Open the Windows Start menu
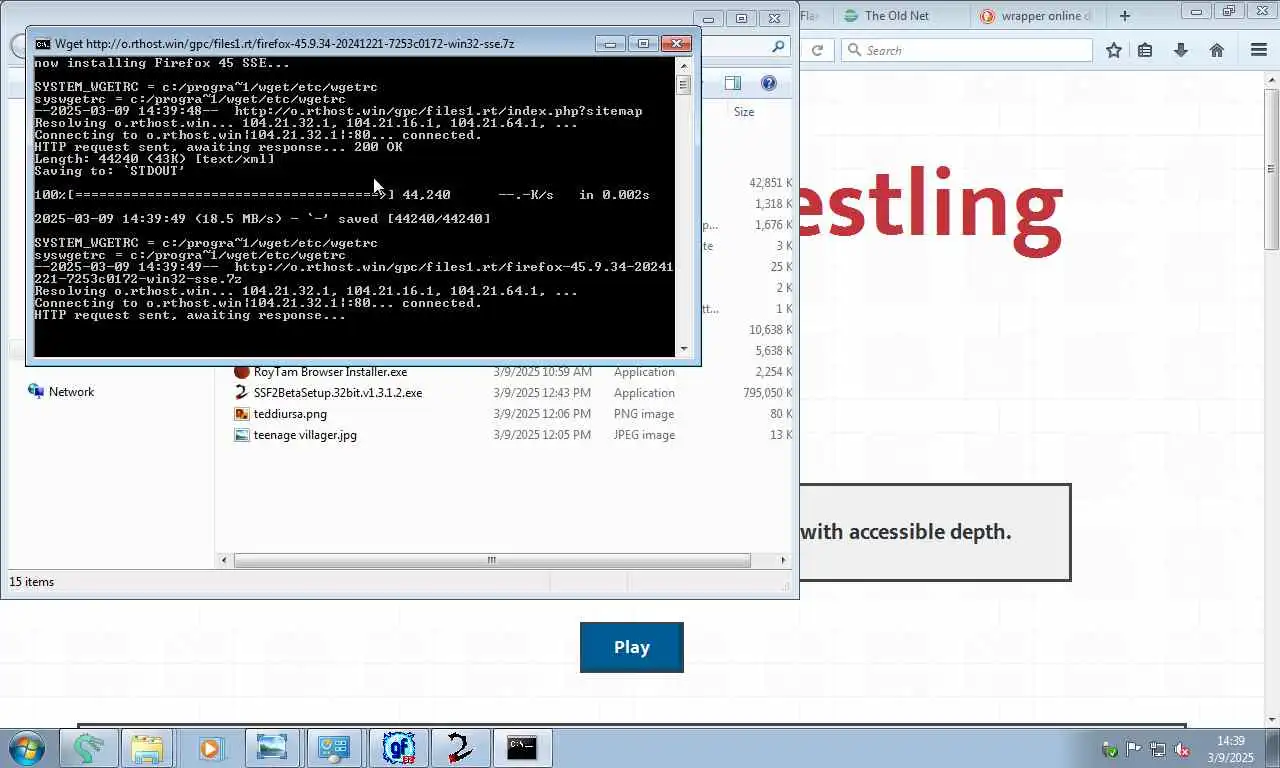 [x=26, y=748]
